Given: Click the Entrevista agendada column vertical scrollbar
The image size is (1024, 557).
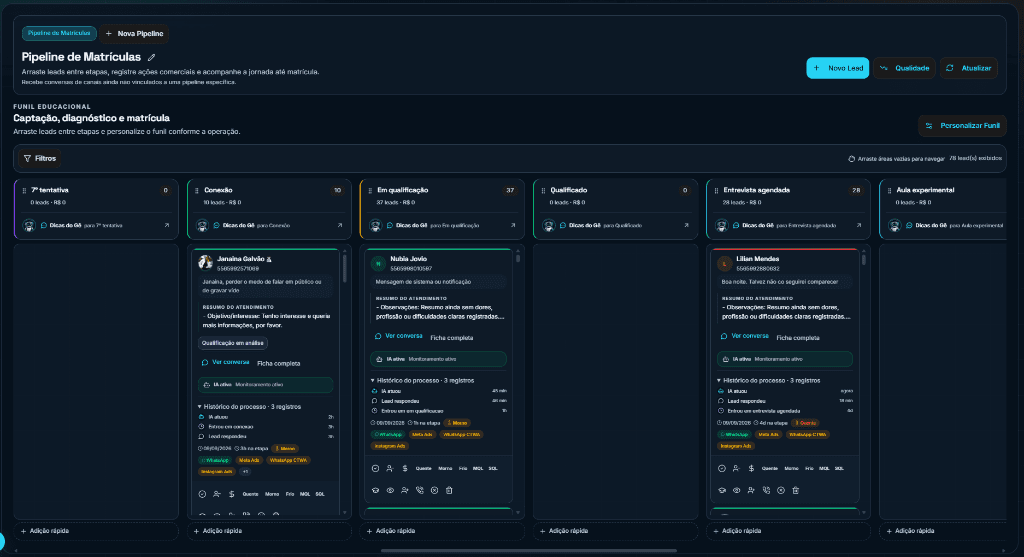Looking at the screenshot, I should 864,259.
